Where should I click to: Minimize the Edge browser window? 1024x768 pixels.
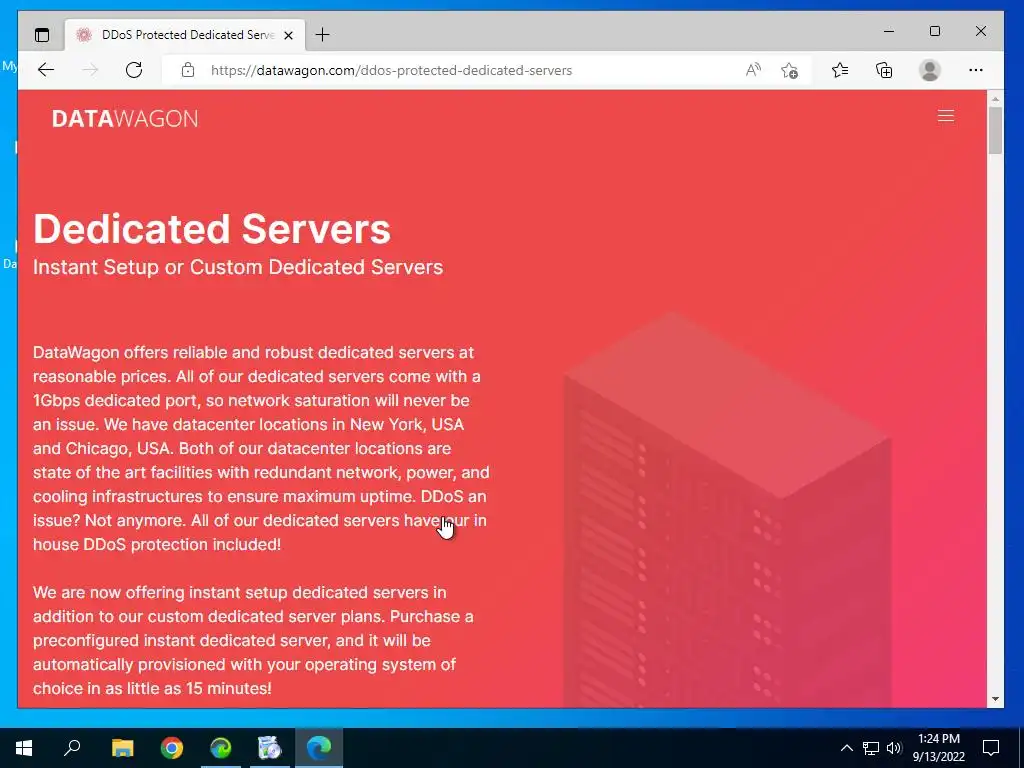pyautogui.click(x=889, y=31)
